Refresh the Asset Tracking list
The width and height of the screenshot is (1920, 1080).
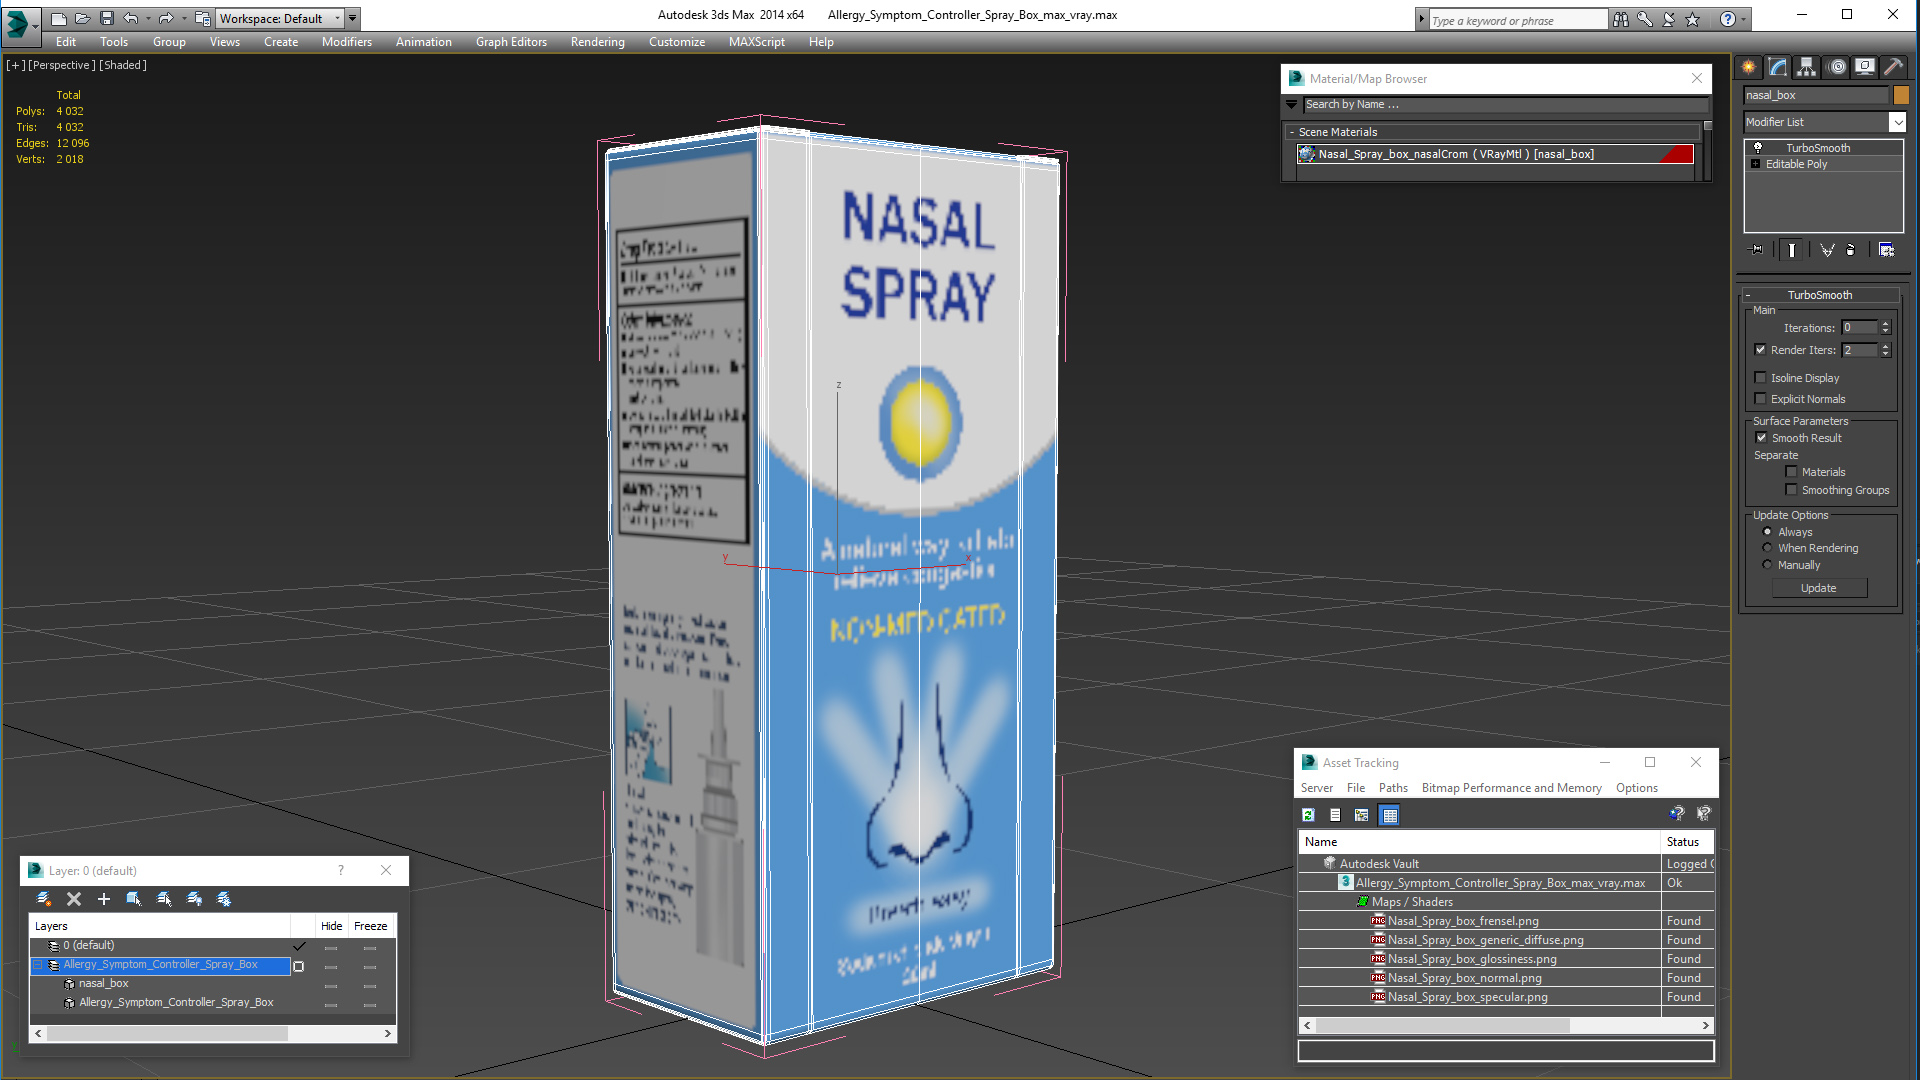1308,815
